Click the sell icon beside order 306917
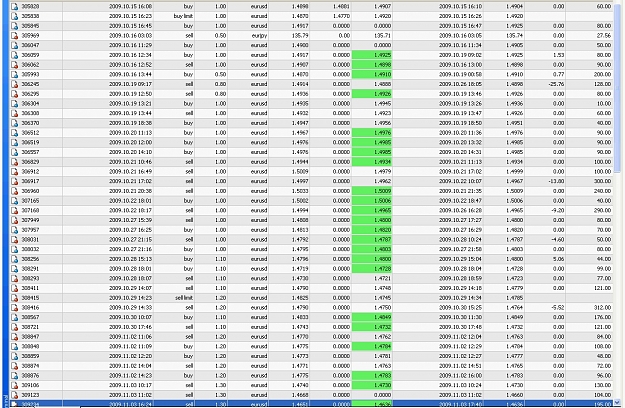The image size is (625, 408). (x=14, y=181)
